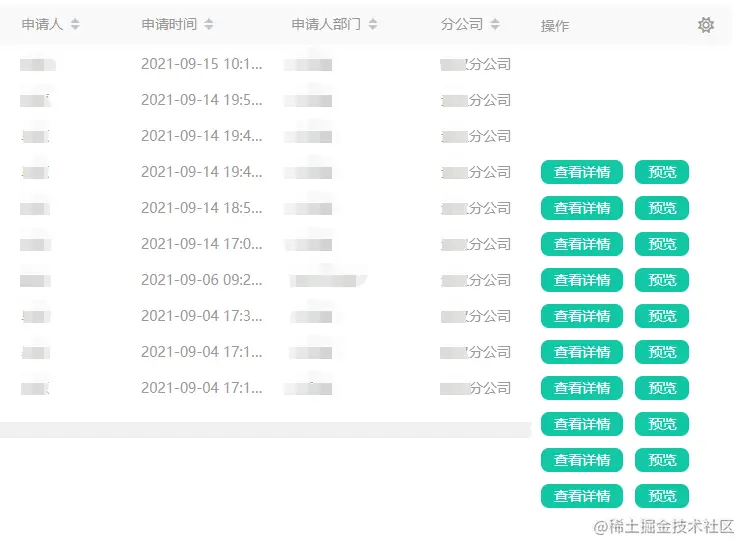Sort the table by 分公司 arrows
The image size is (751, 552).
point(495,24)
